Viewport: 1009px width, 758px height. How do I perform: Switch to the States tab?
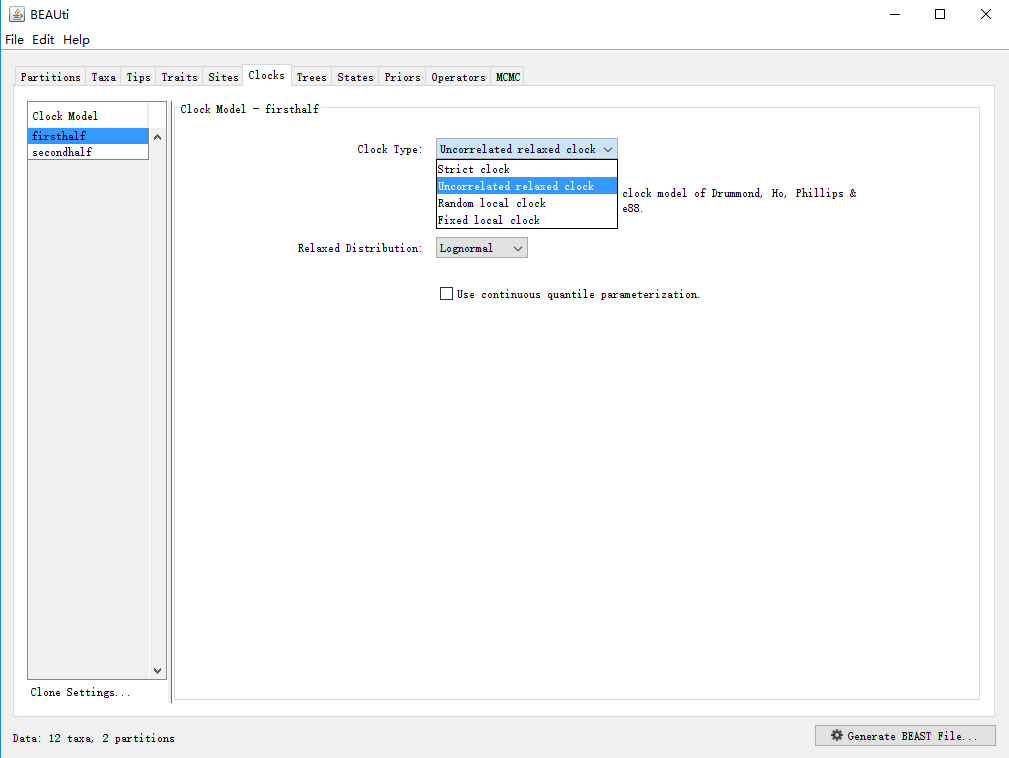[355, 77]
